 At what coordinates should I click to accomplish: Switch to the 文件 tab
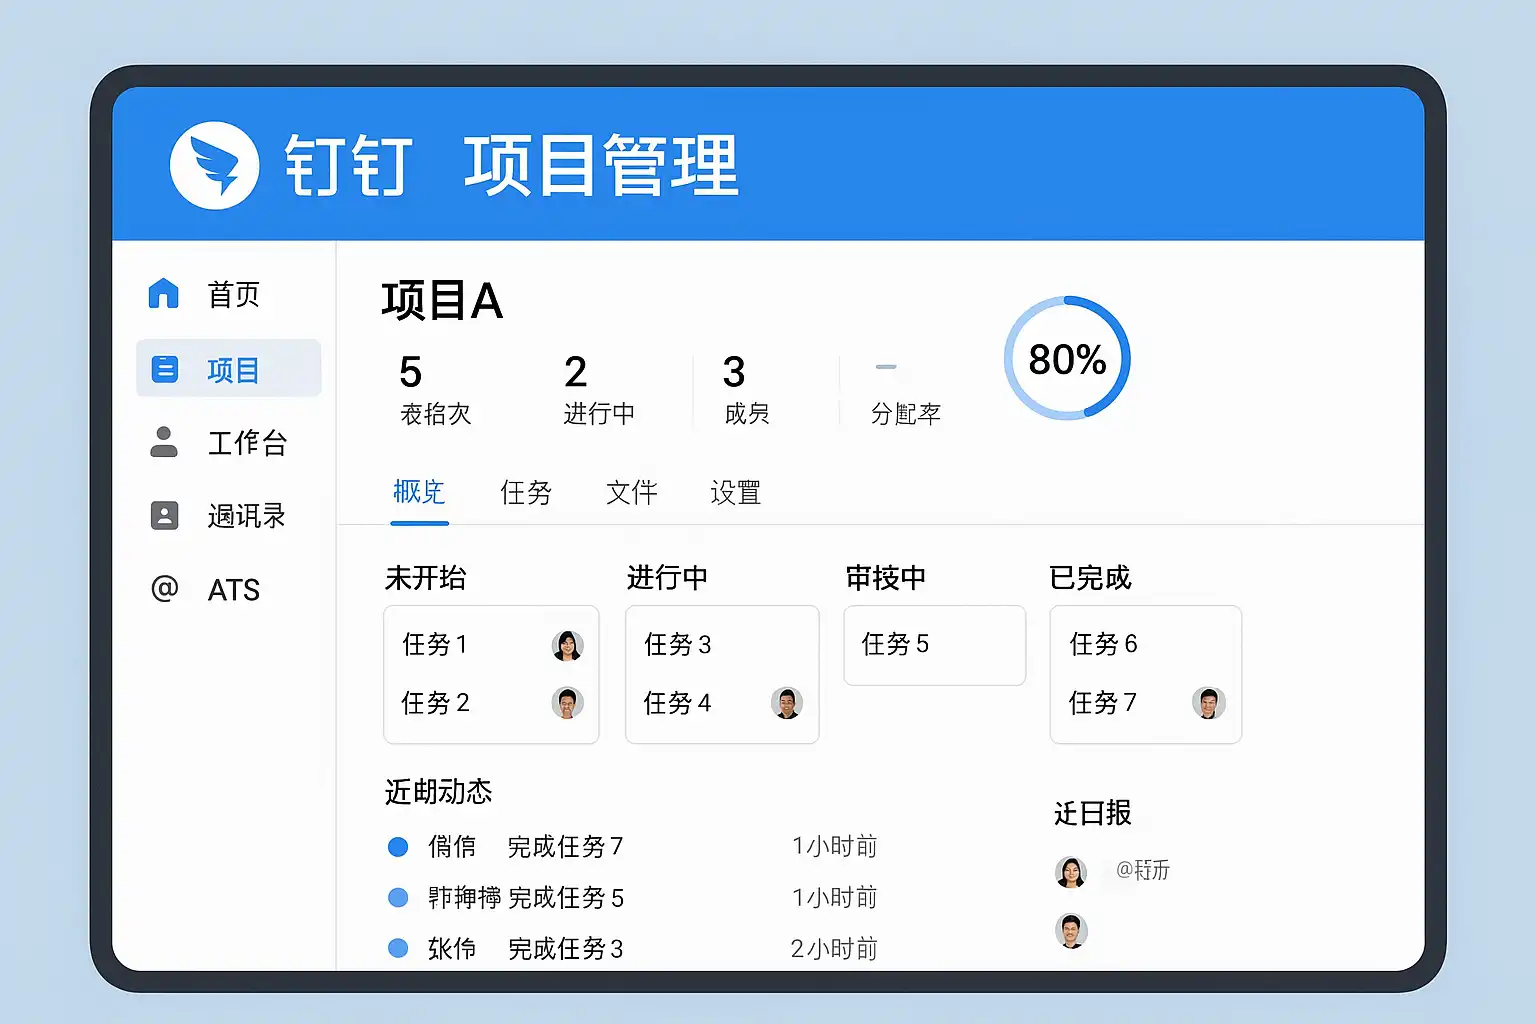pyautogui.click(x=632, y=492)
